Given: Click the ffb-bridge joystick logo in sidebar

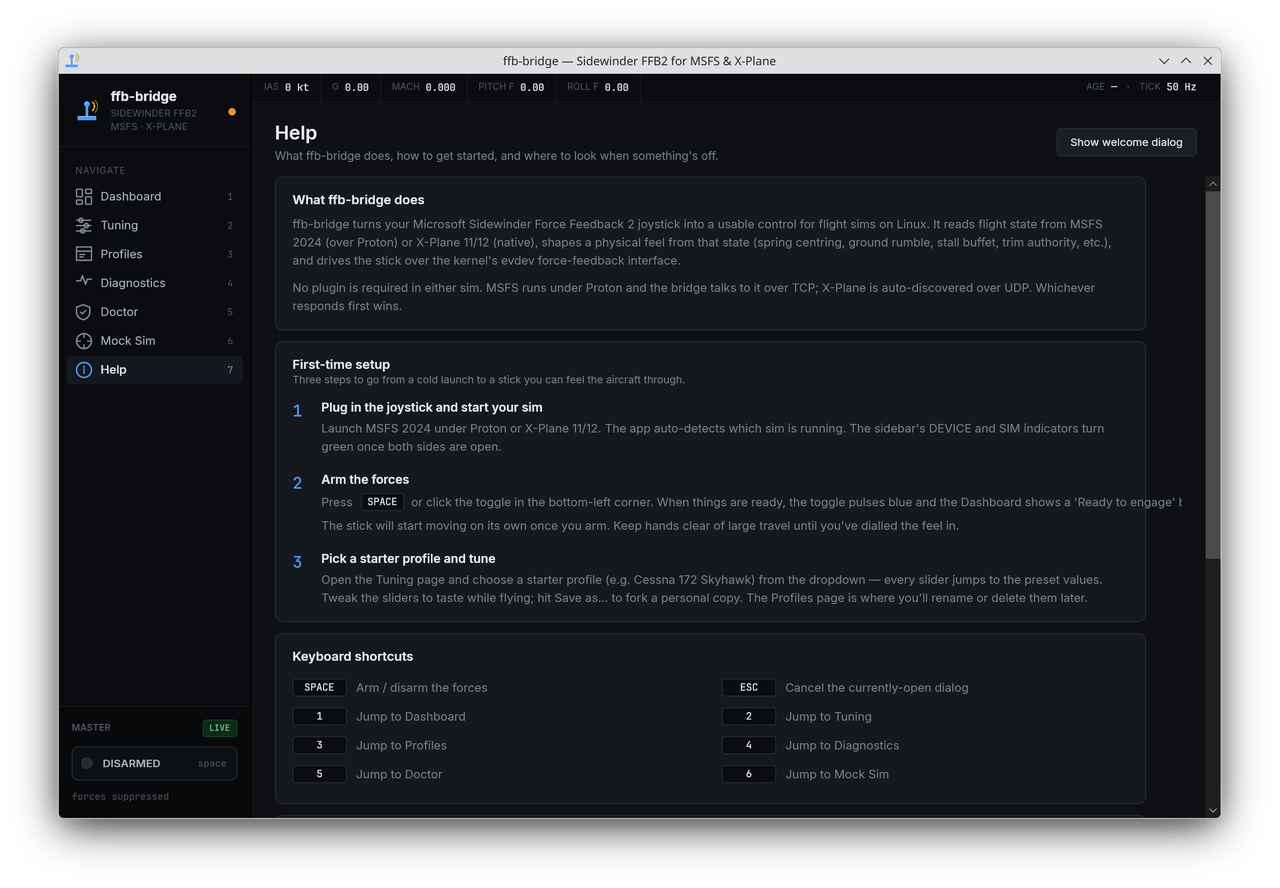Looking at the screenshot, I should (x=88, y=110).
